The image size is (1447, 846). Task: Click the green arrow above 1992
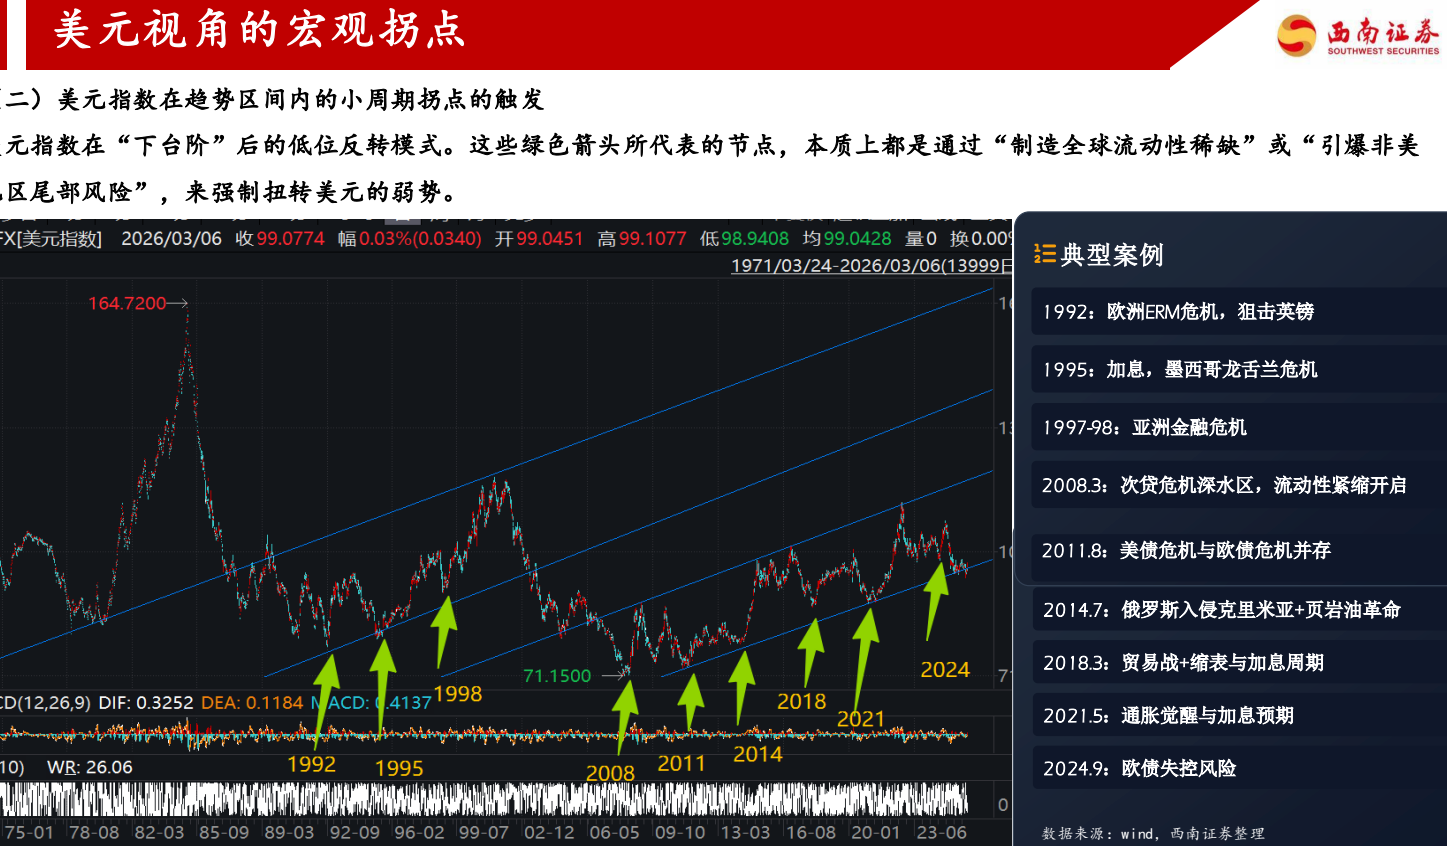pyautogui.click(x=325, y=700)
